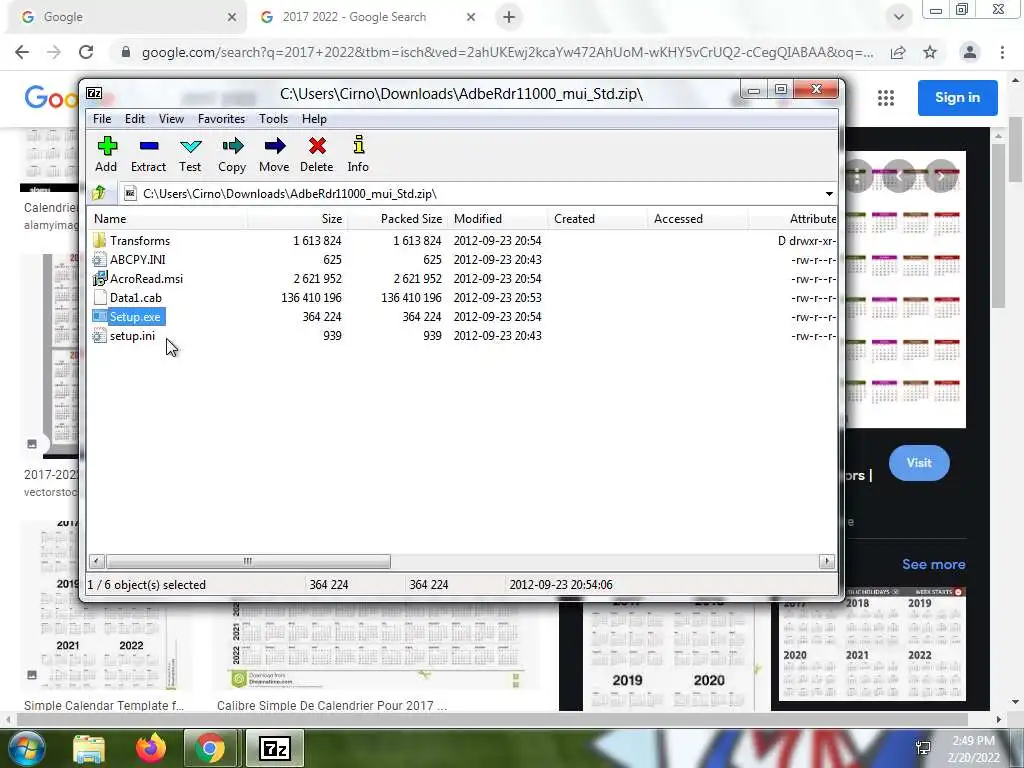
Task: Open the Tools menu
Action: pyautogui.click(x=273, y=119)
